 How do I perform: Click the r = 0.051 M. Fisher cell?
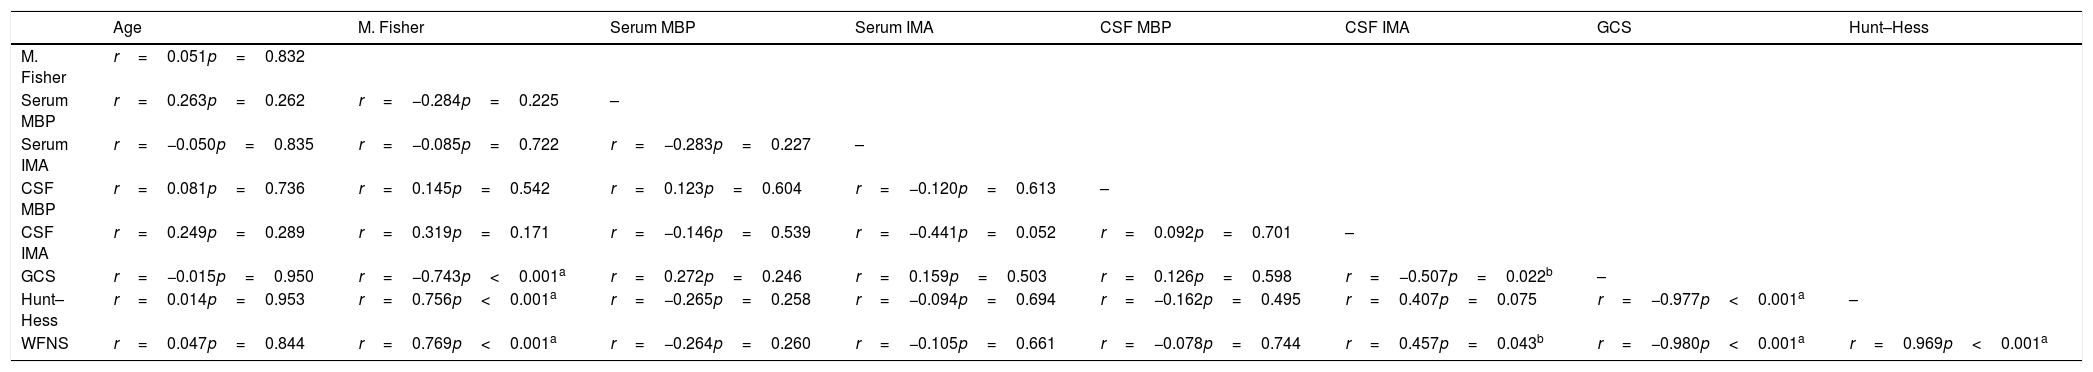click(x=209, y=57)
